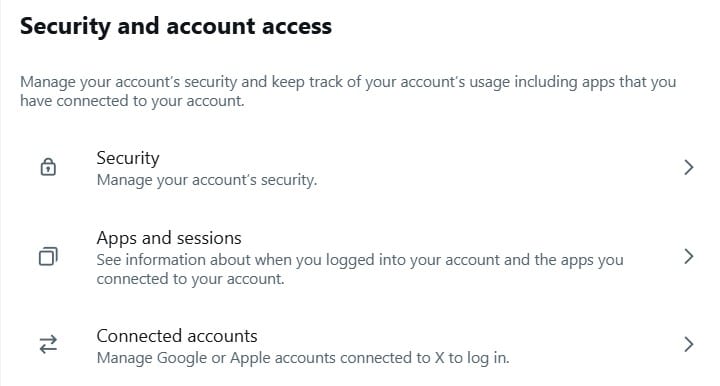Image resolution: width=720 pixels, height=386 pixels.
Task: Click the intro line starting 'Manage your account's security and keep'
Action: [348, 82]
